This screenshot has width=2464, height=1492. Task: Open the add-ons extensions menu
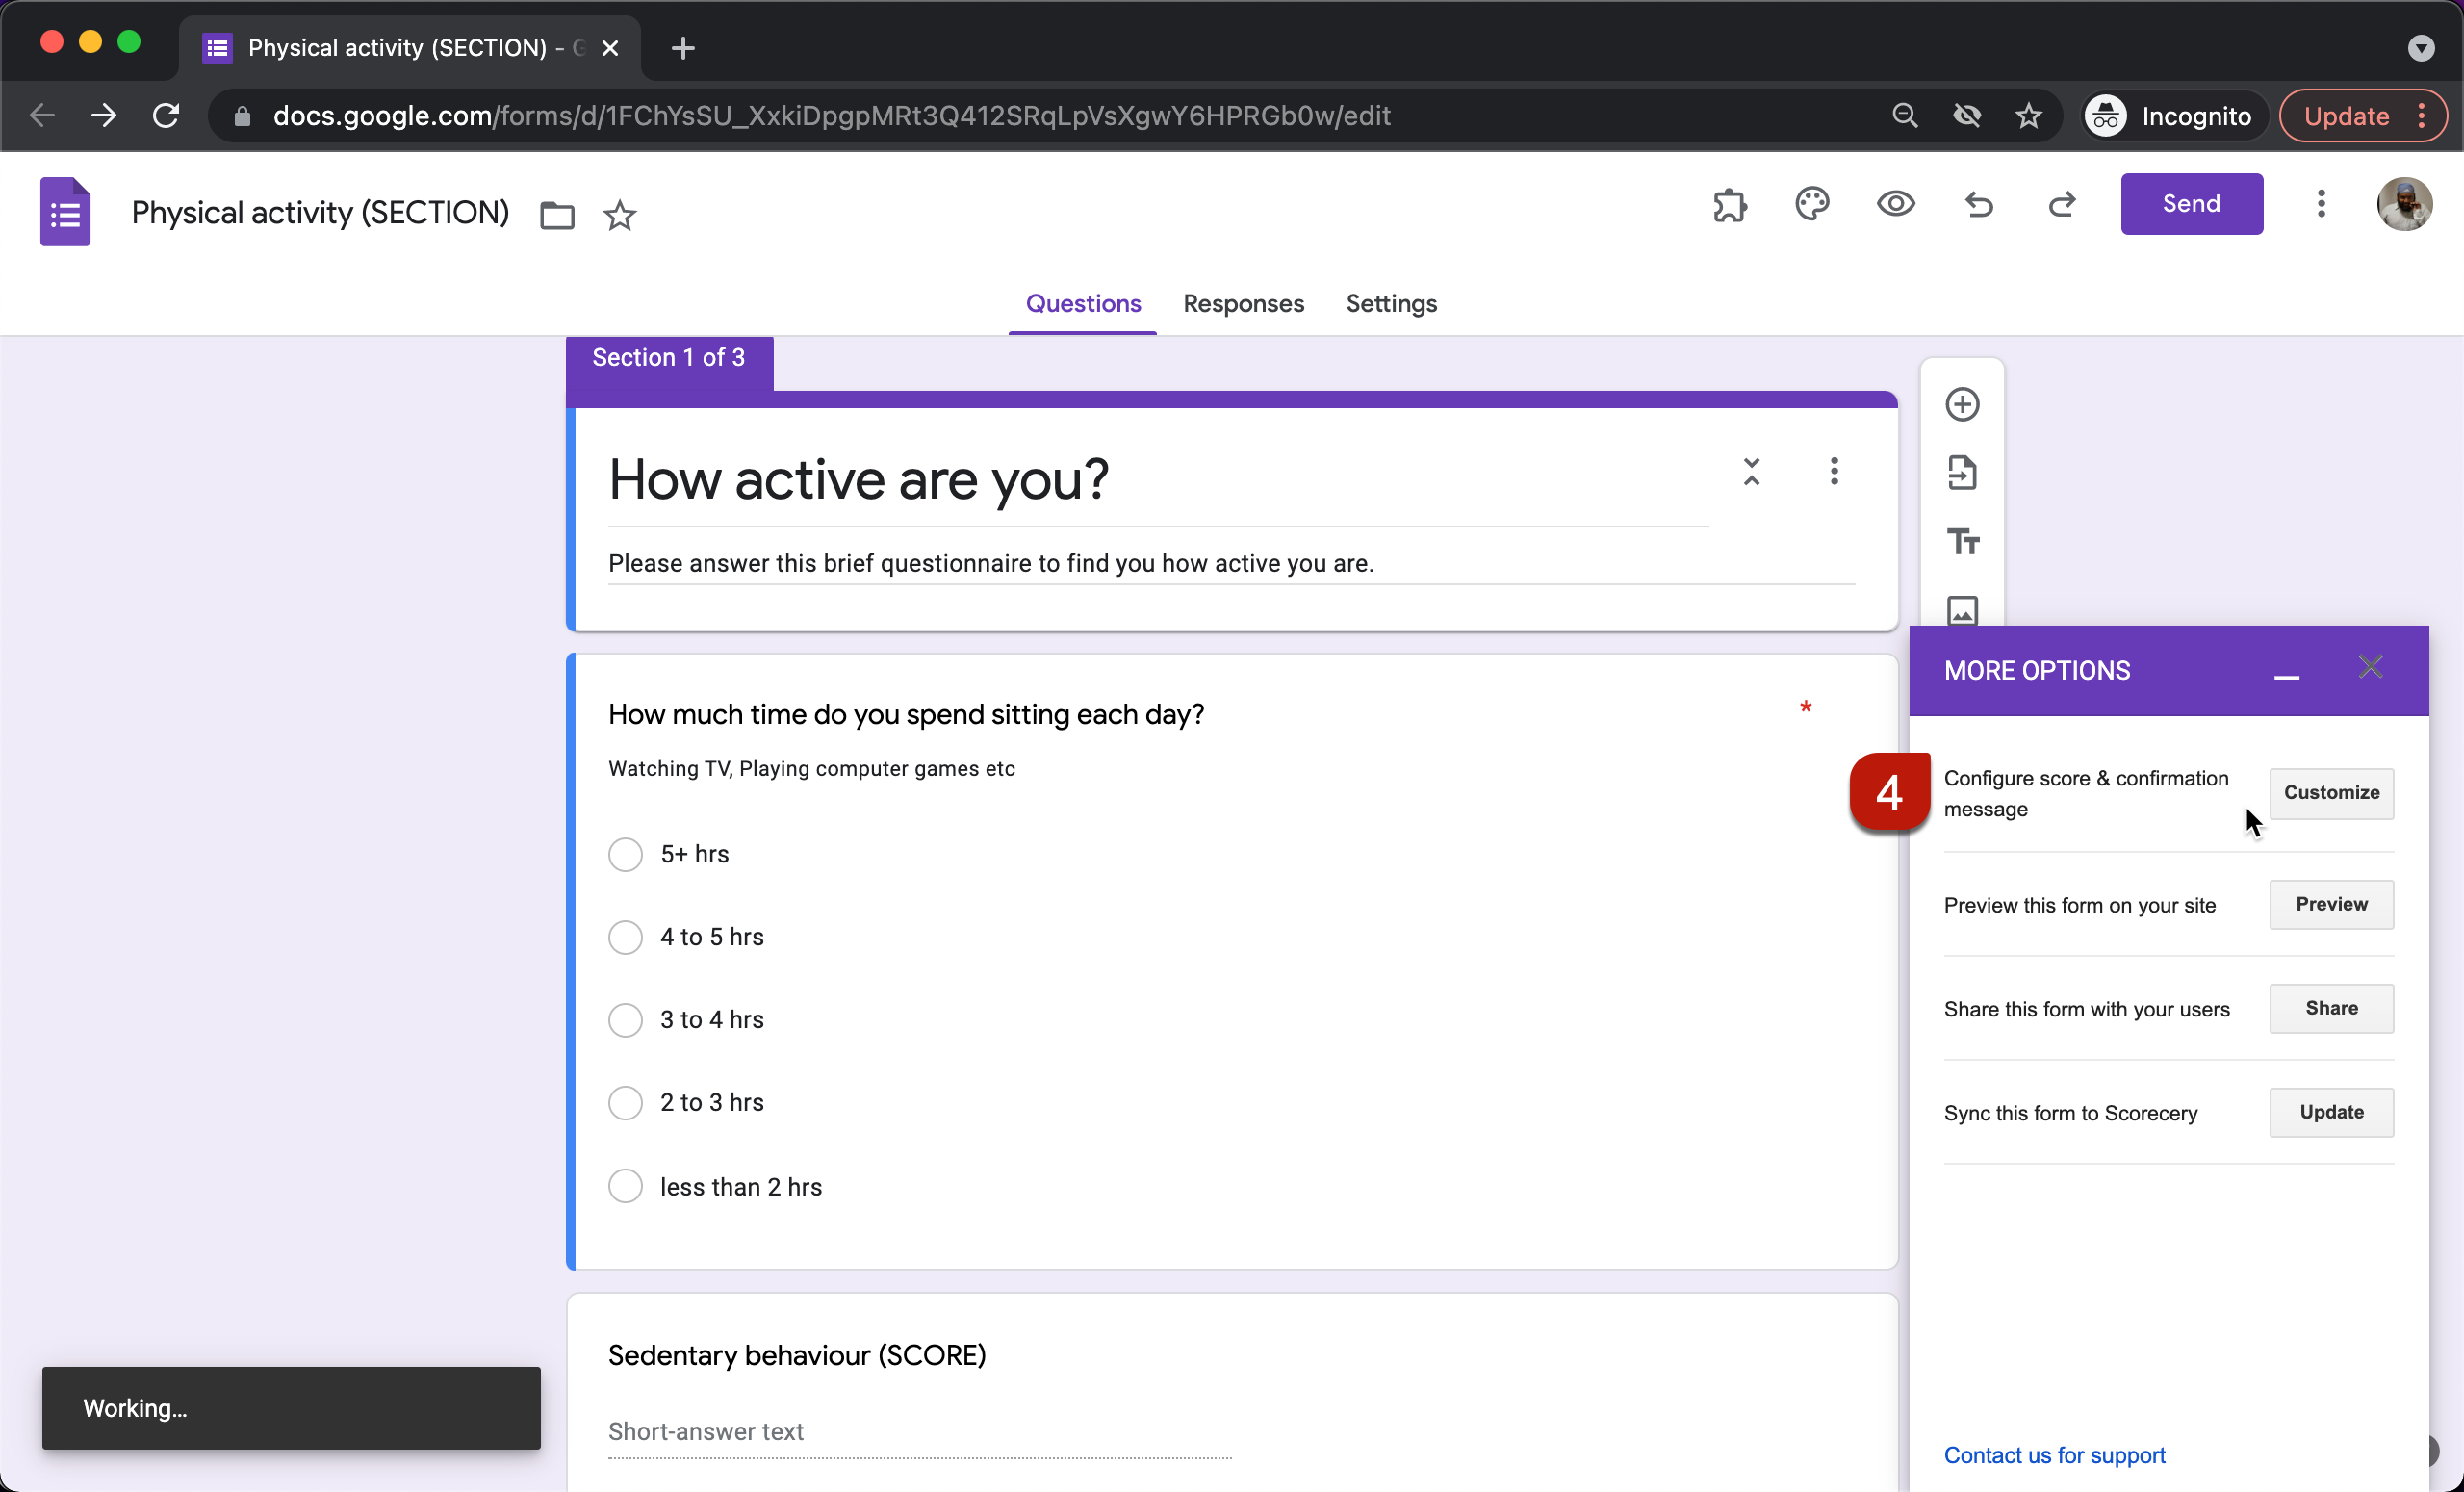(1729, 205)
